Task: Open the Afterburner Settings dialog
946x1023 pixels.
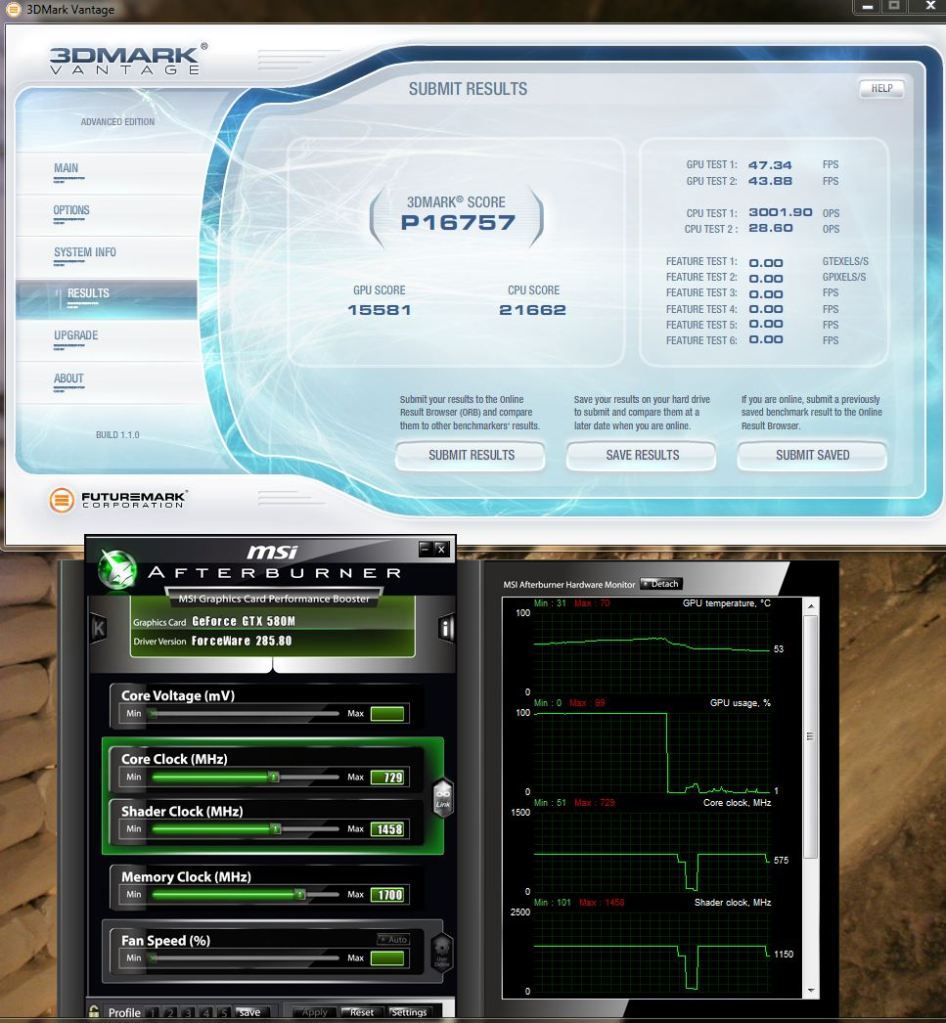Action: [x=409, y=1012]
